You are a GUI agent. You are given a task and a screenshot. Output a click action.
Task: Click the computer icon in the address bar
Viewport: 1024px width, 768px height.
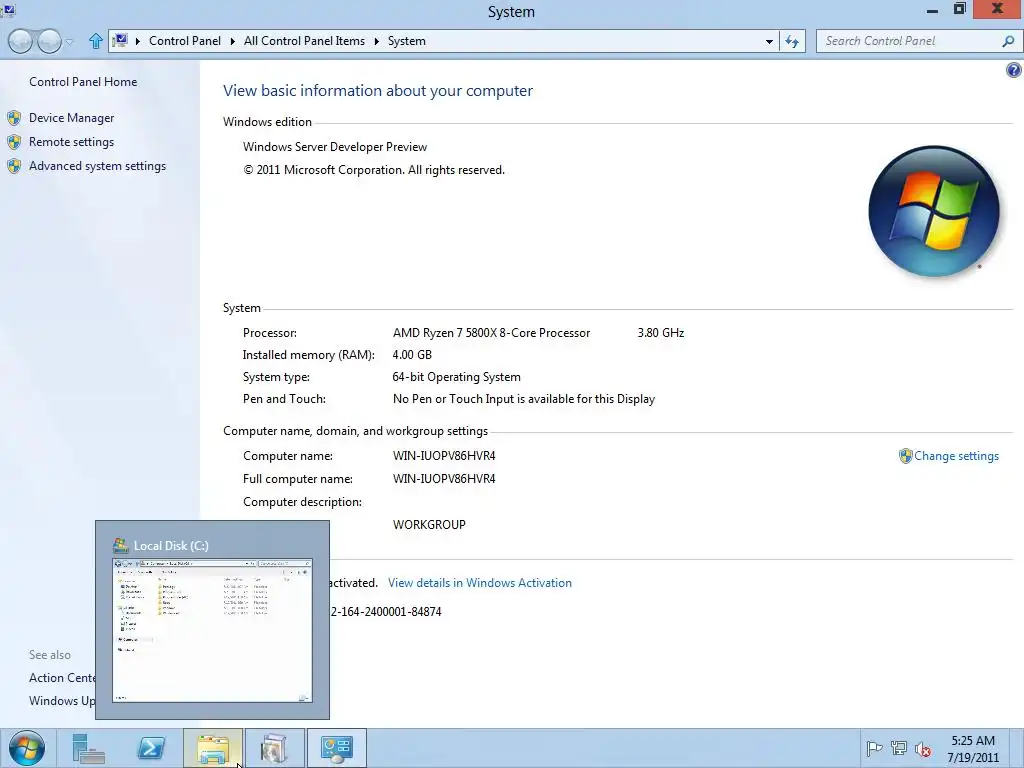click(x=120, y=40)
